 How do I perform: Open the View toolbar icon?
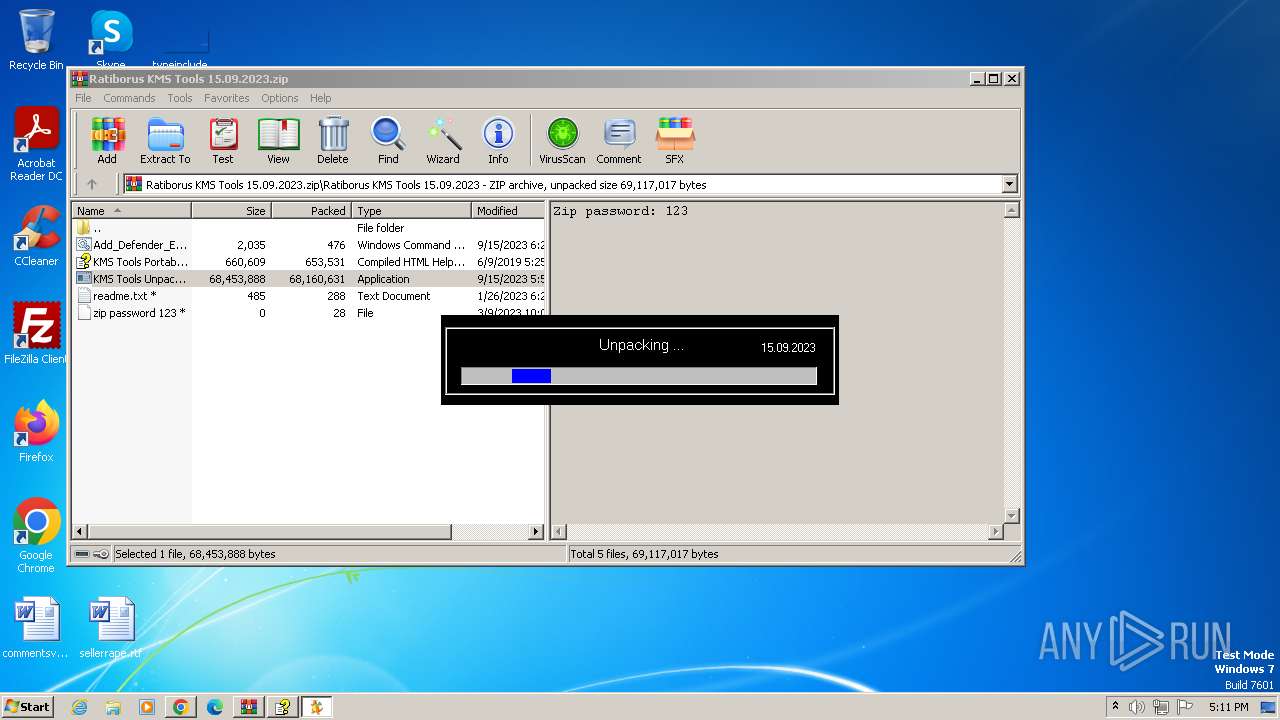coord(278,140)
